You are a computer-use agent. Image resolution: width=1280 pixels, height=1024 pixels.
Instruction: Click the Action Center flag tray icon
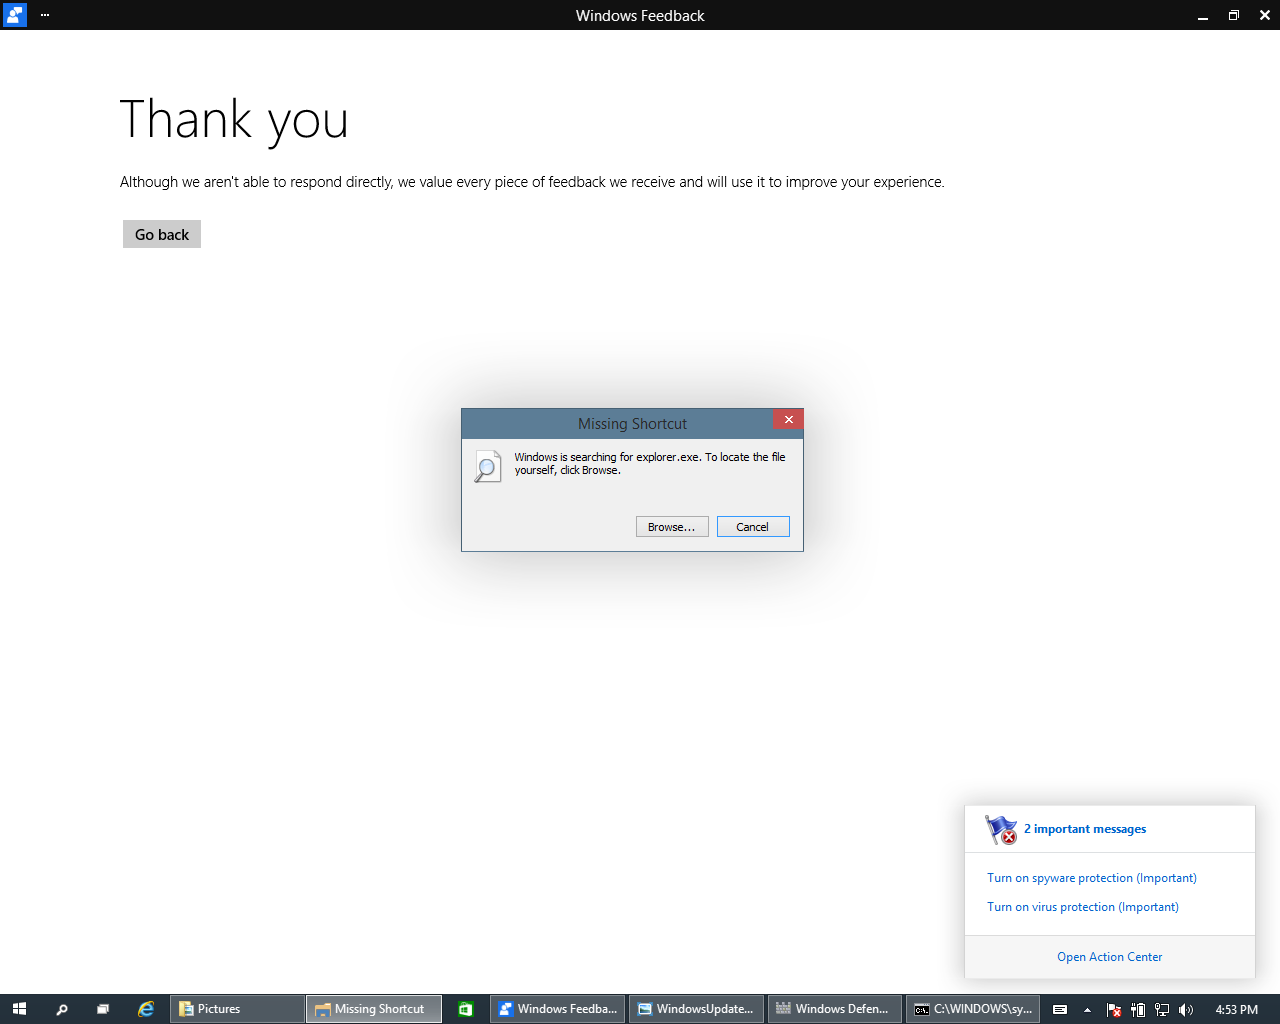[x=1114, y=1009]
